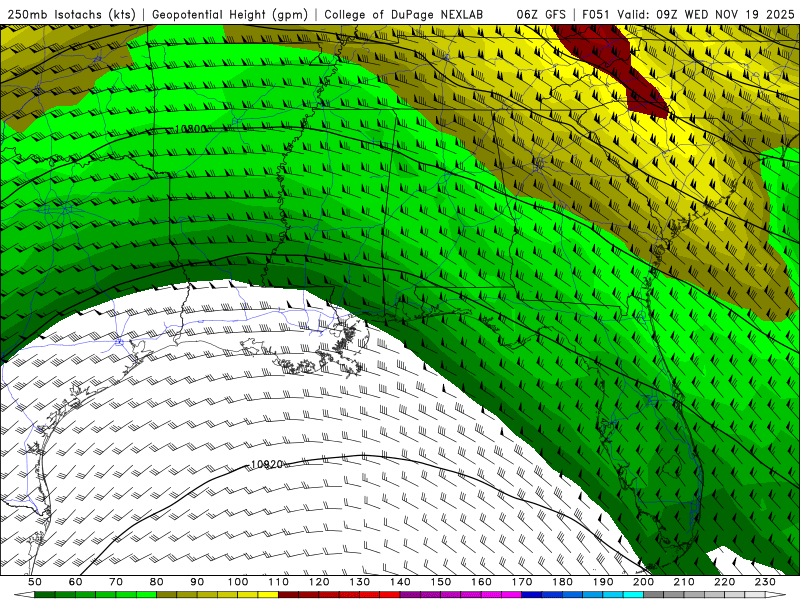Click the 150 value on the color scale
The height and width of the screenshot is (600, 800).
[x=440, y=582]
